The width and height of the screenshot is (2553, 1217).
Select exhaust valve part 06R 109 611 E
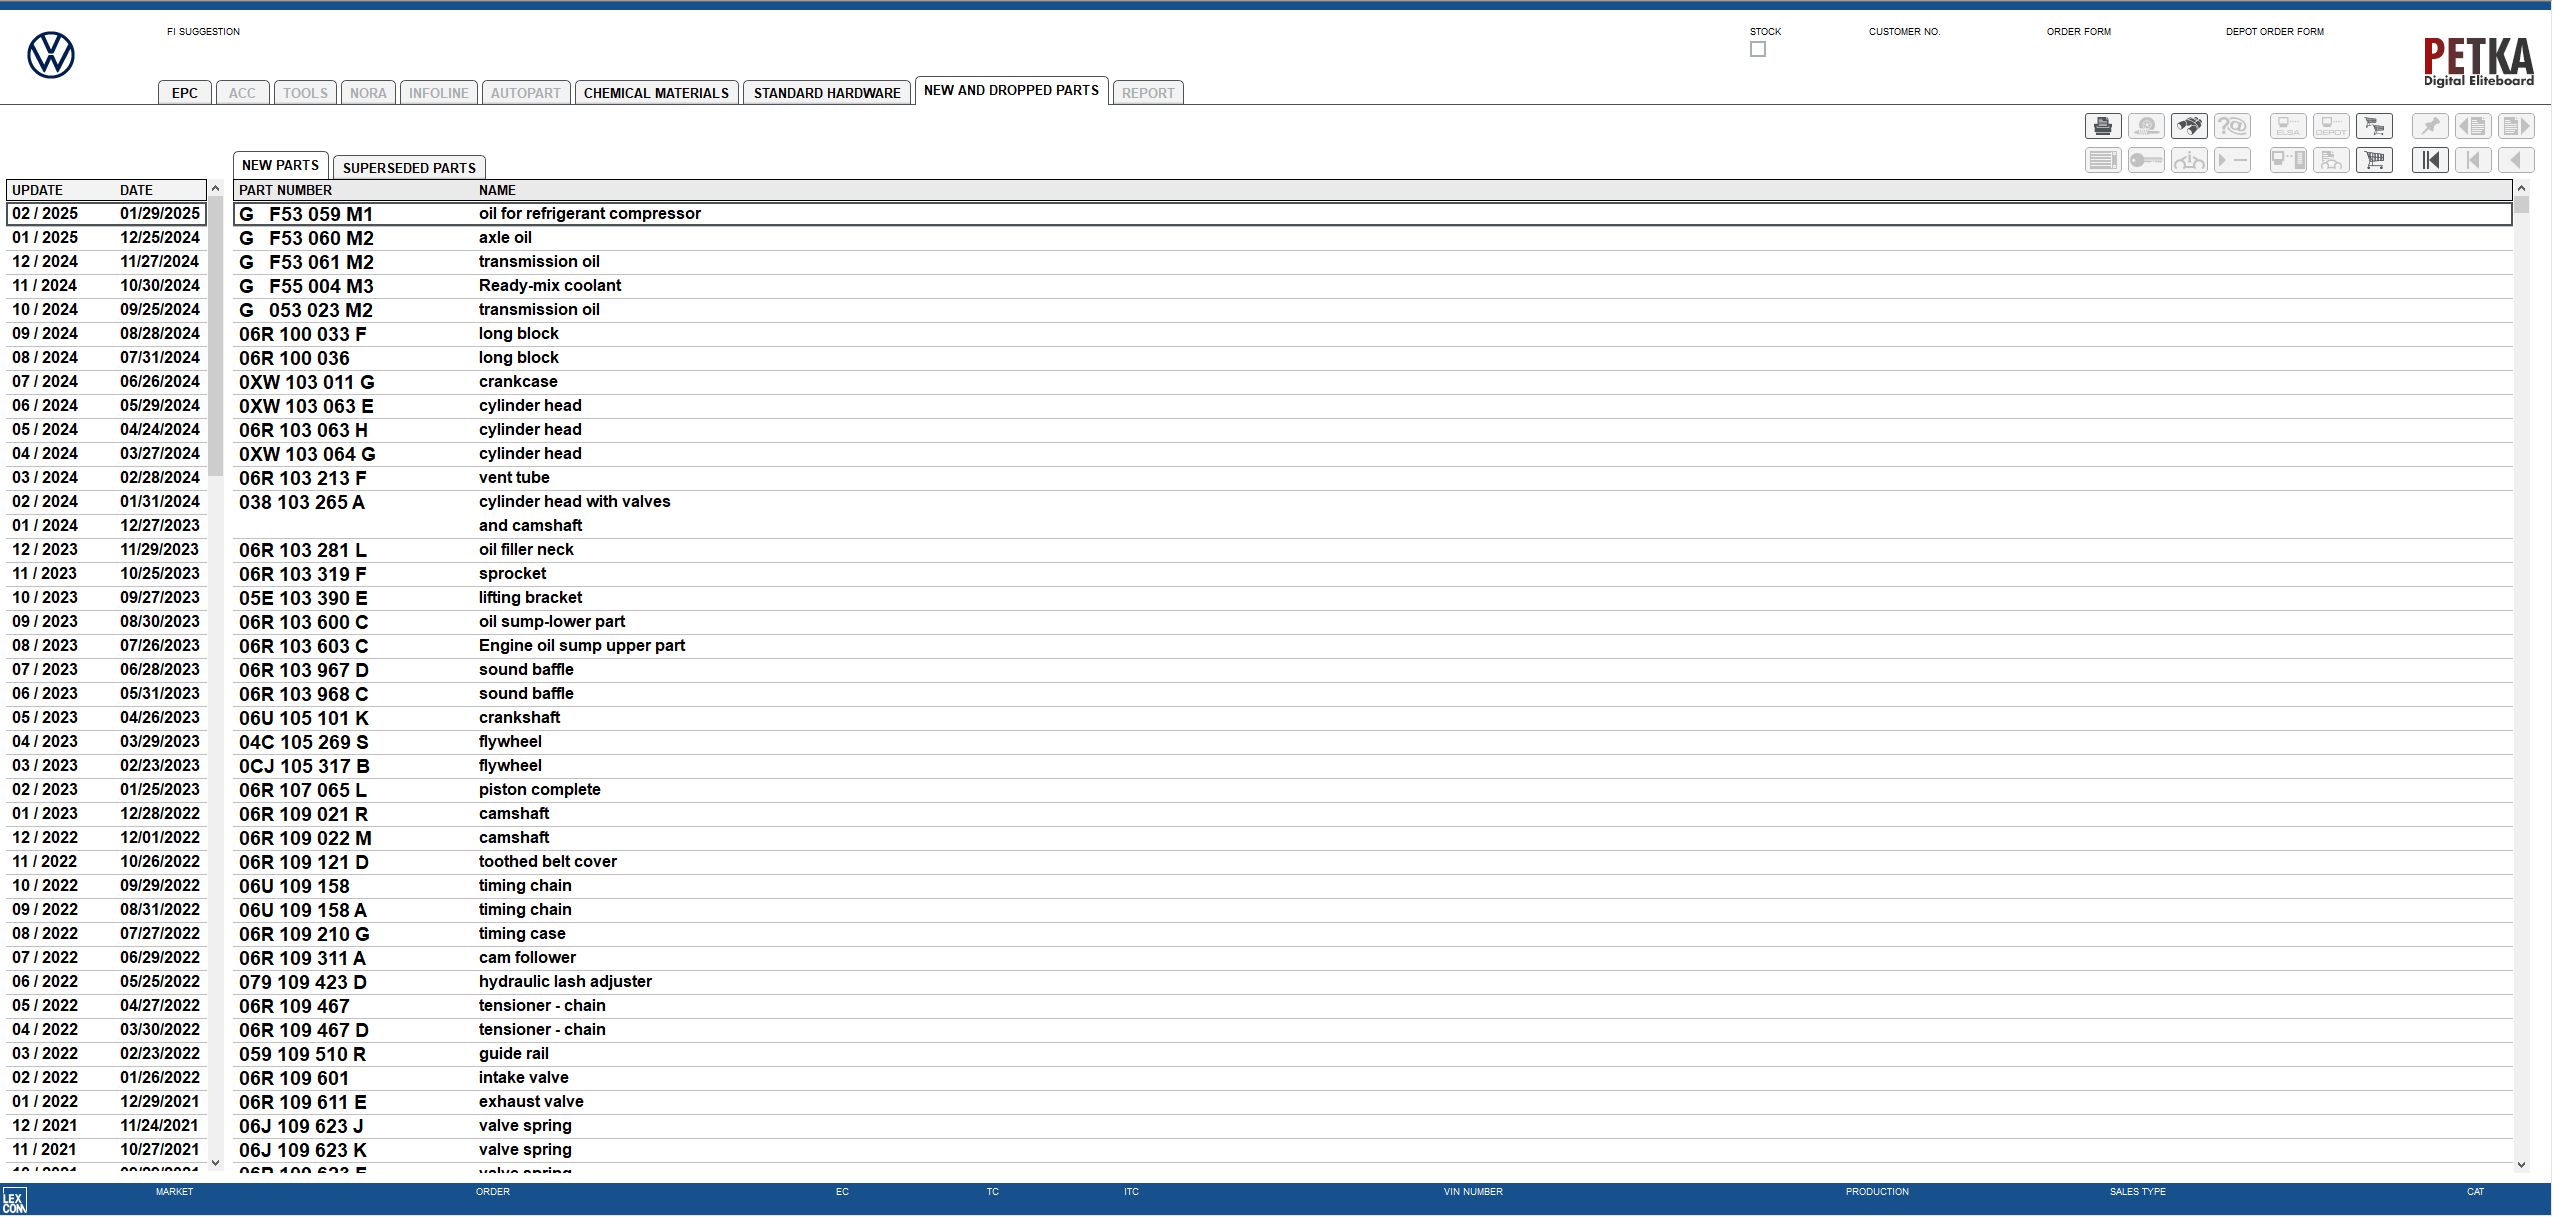pyautogui.click(x=1373, y=1102)
